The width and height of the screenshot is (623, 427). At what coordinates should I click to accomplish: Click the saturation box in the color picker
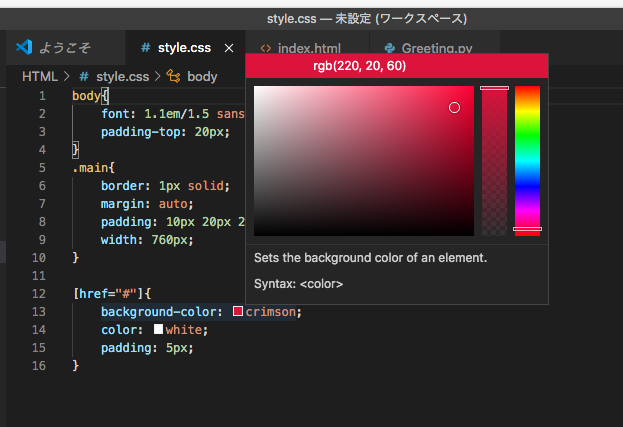(x=364, y=161)
